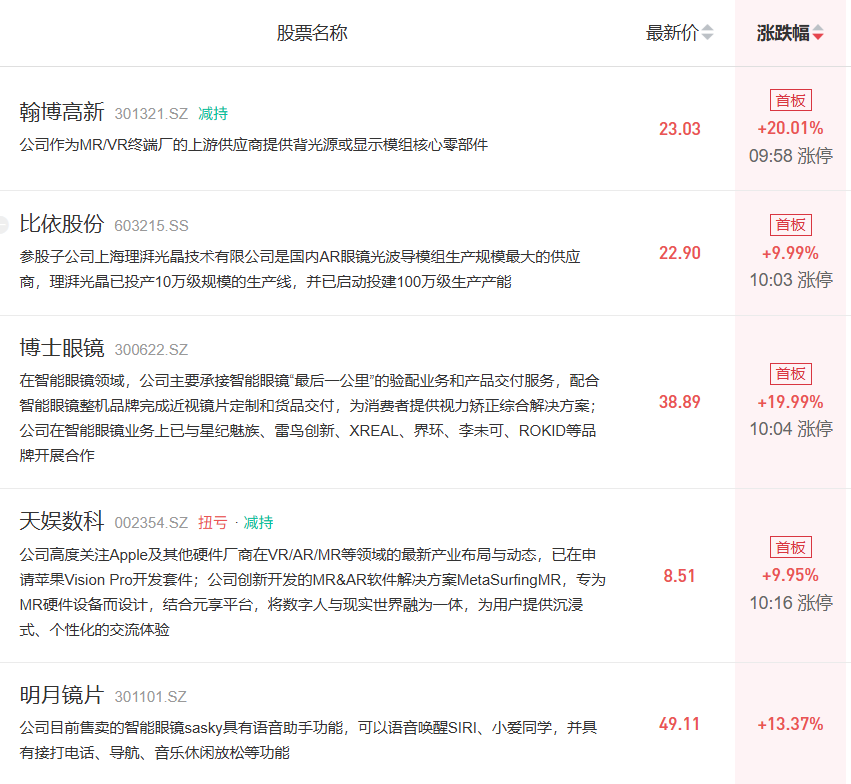Screen dimensions: 851x784
Task: Select price 23.03
Action: pyautogui.click(x=679, y=129)
